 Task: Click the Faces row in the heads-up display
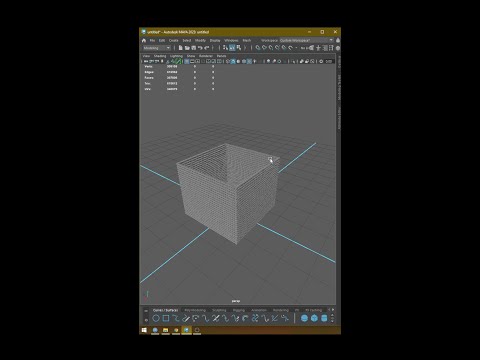pos(179,78)
